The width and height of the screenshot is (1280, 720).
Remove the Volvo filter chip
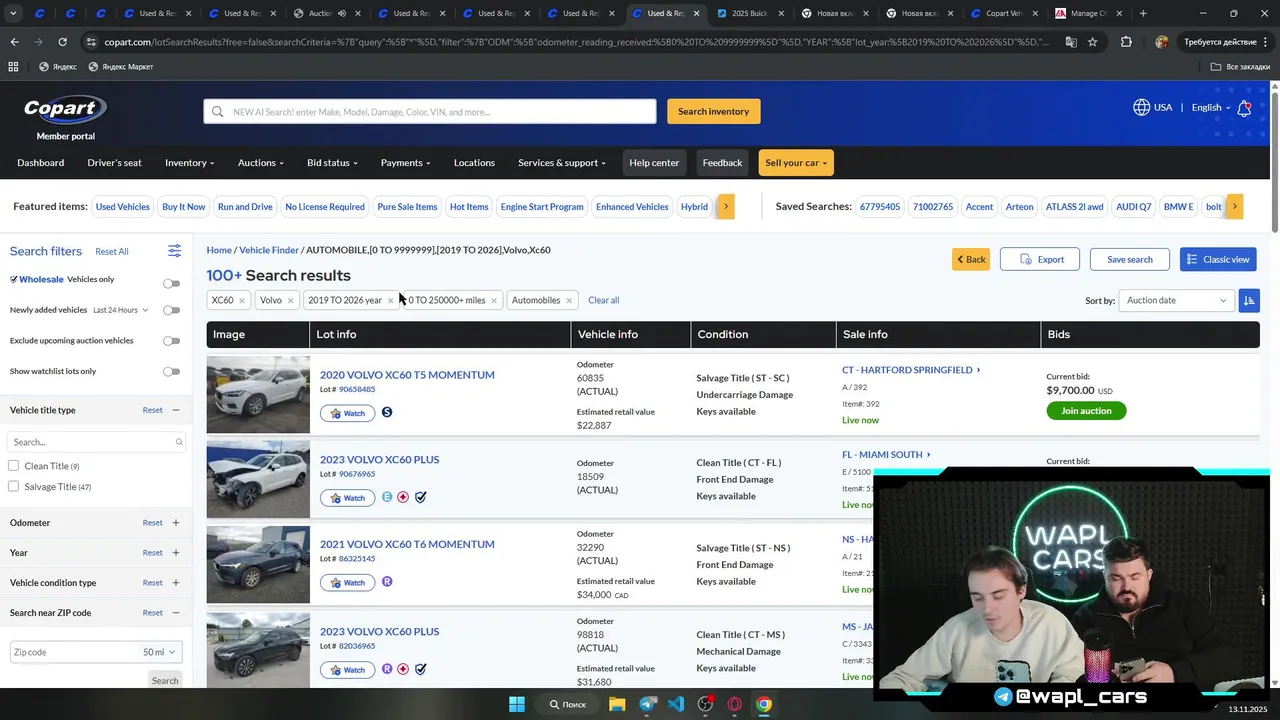291,301
